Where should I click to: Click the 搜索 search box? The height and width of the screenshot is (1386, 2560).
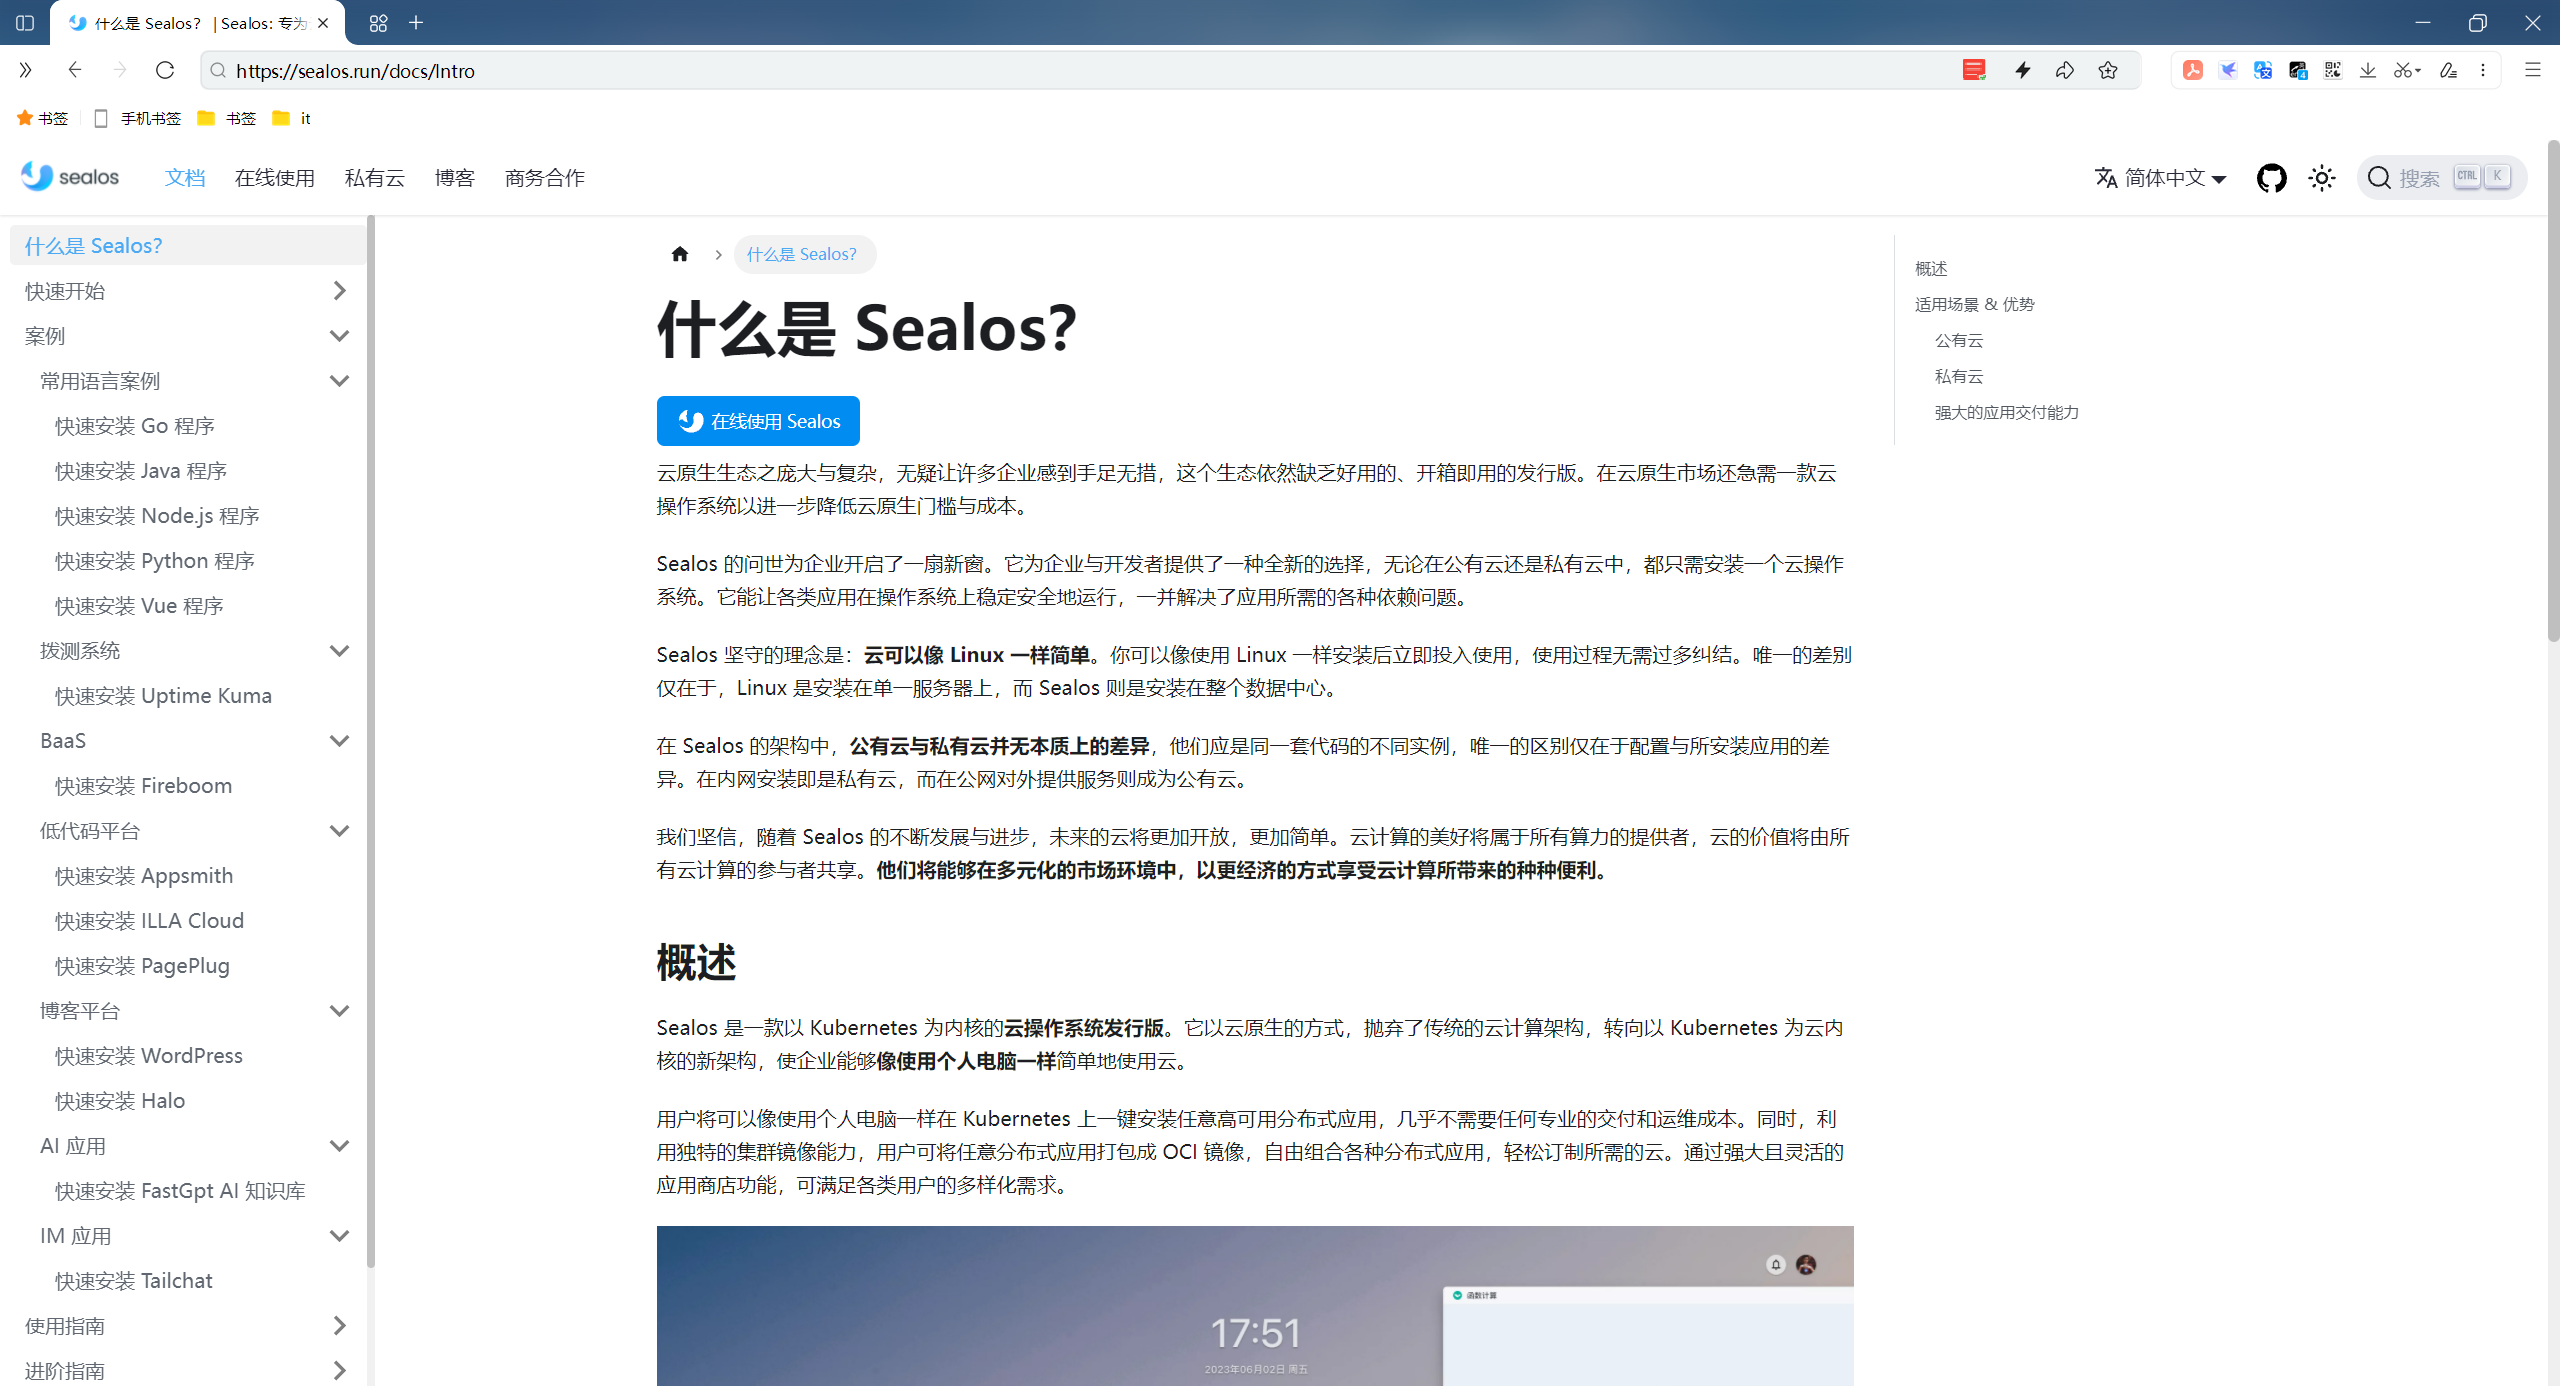pyautogui.click(x=2441, y=178)
